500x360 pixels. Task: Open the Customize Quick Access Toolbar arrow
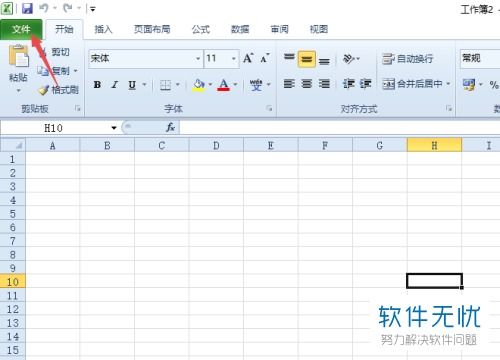click(x=93, y=9)
